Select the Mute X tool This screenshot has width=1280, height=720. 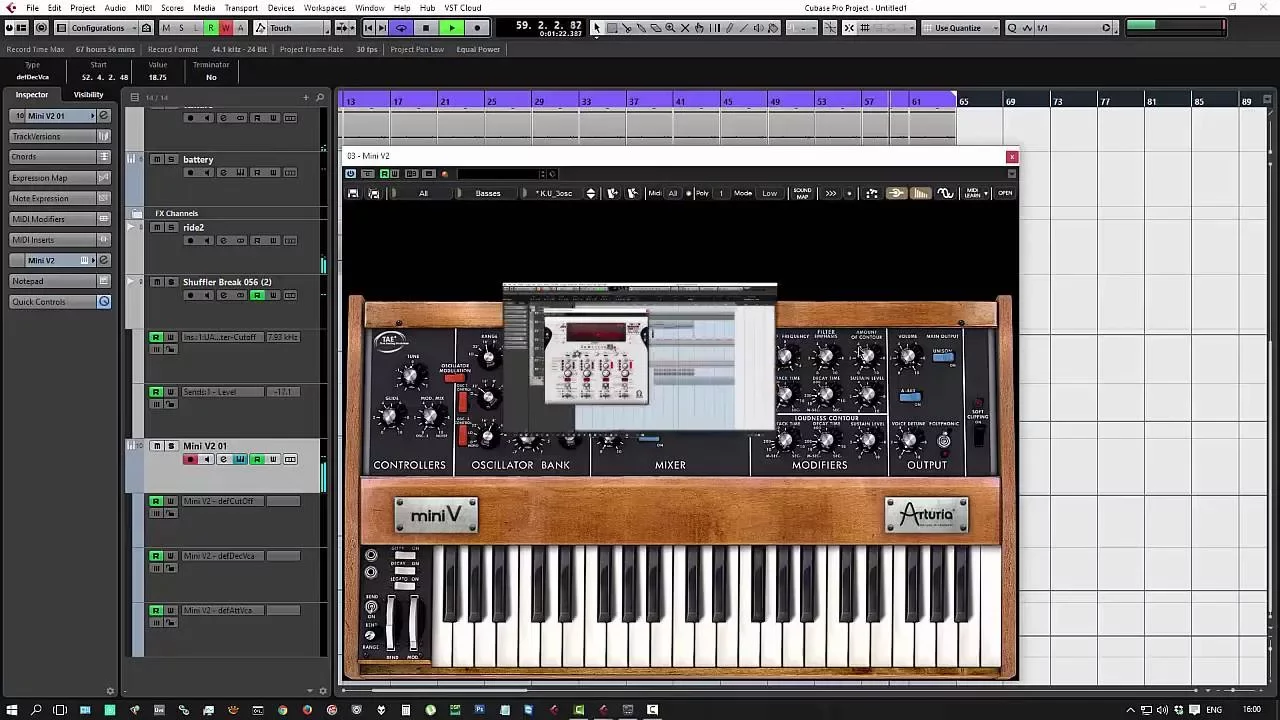pyautogui.click(x=685, y=28)
